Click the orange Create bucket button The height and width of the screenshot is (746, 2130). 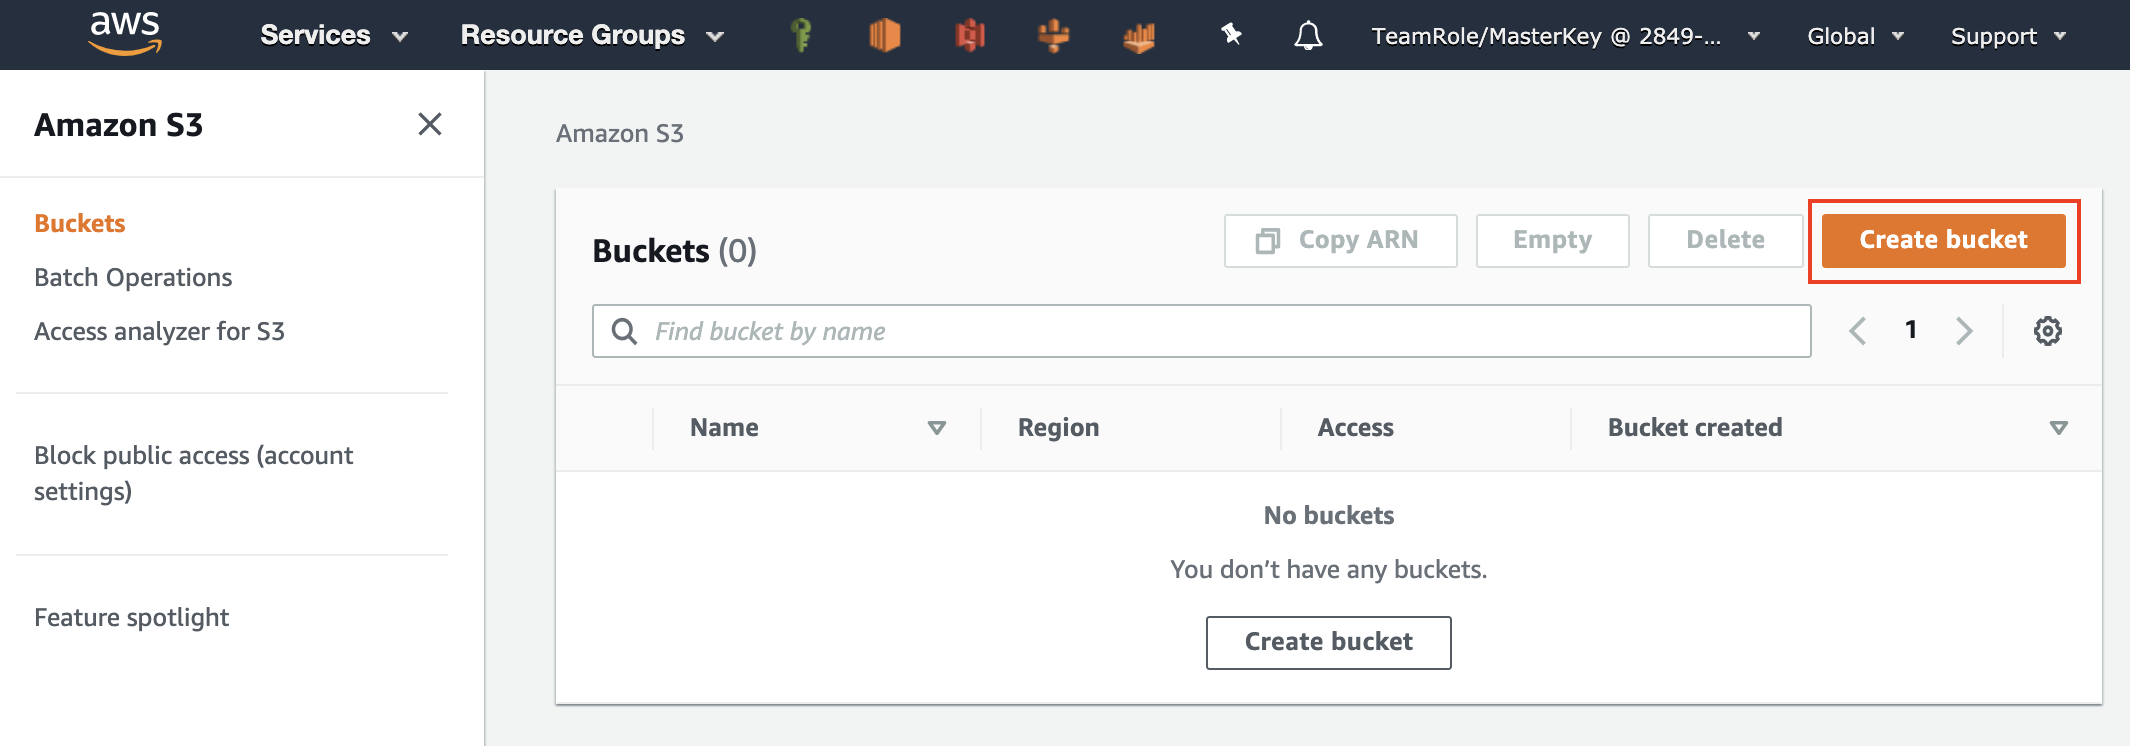[1943, 240]
